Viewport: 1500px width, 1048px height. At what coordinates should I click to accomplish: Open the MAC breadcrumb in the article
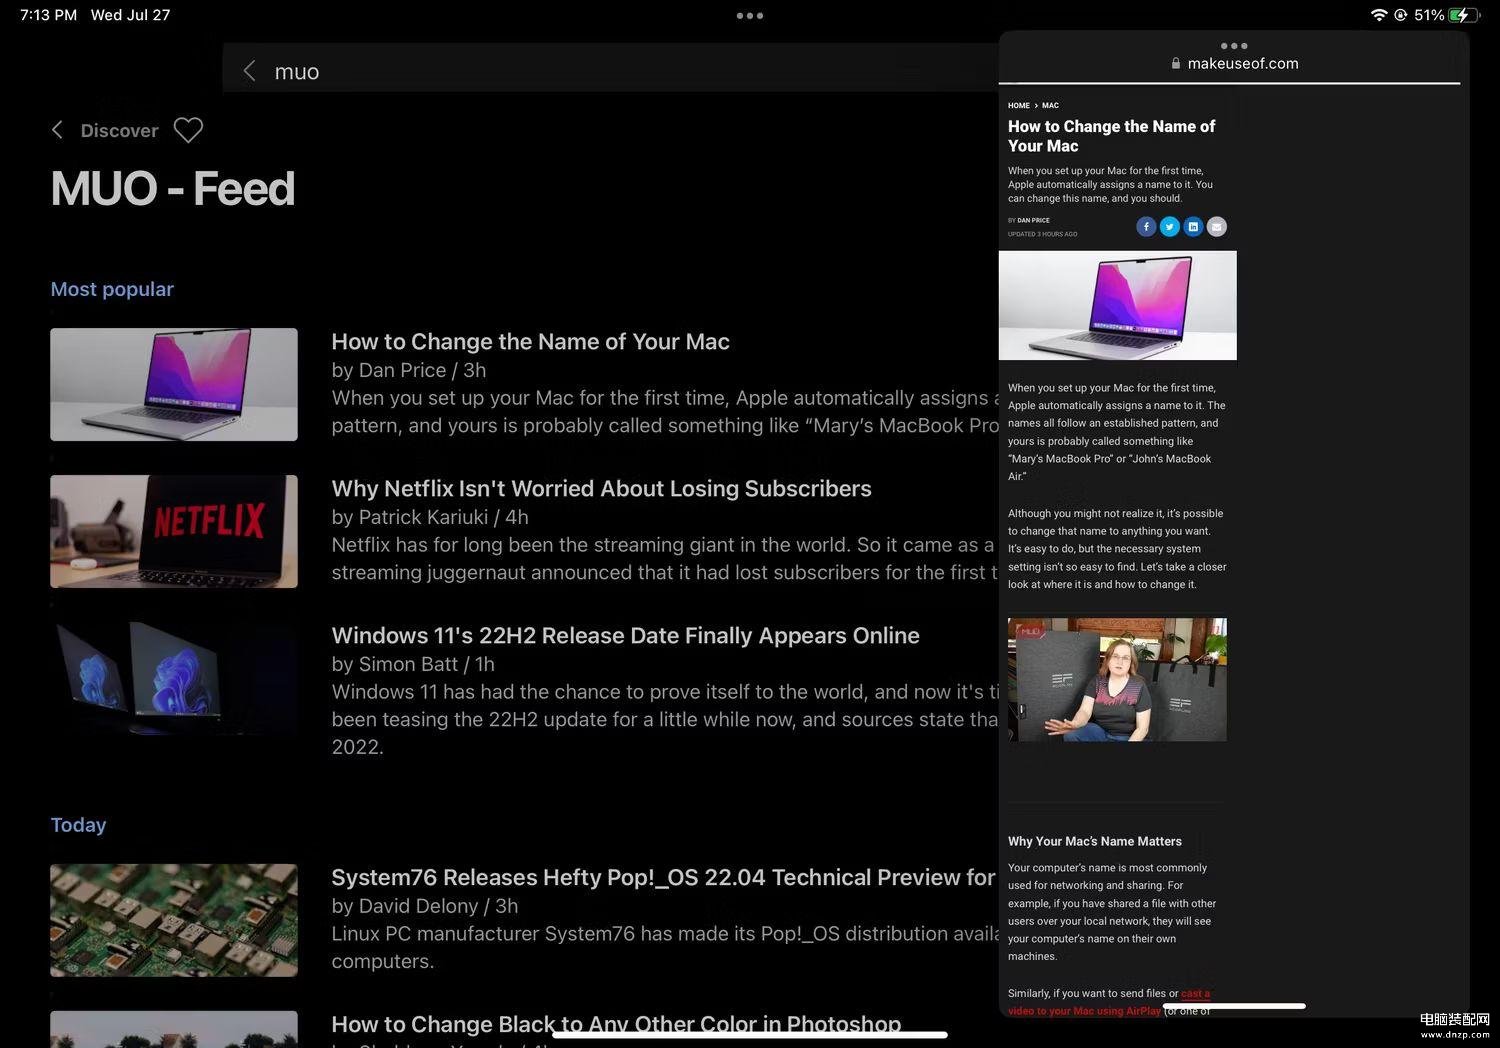[x=1050, y=105]
